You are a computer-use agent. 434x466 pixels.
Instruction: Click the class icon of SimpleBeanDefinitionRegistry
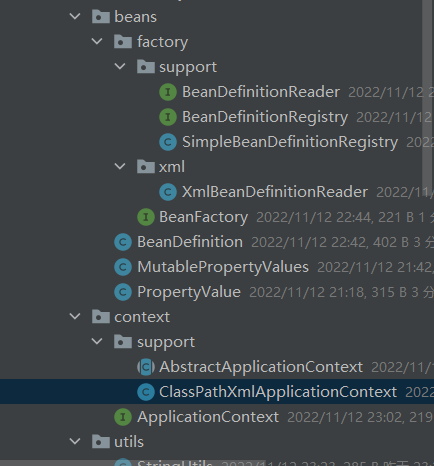tap(168, 142)
